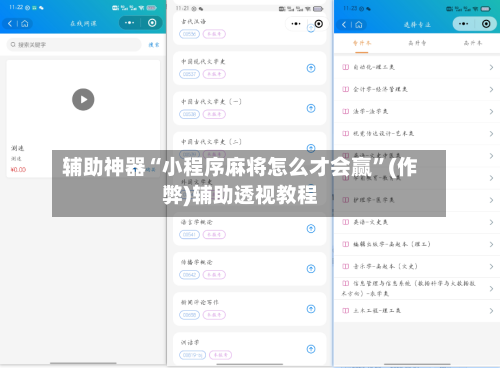Expand the 自动化-理工类 row chevron
The height and width of the screenshot is (368, 500).
(491, 67)
